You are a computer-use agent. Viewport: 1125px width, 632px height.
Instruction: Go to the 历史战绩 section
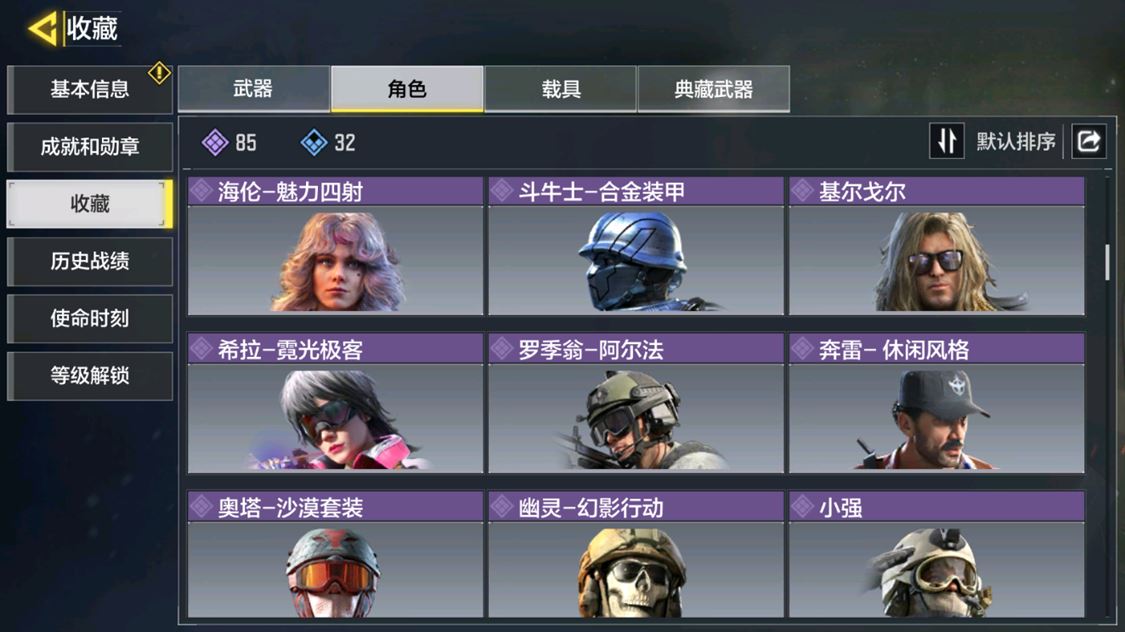(x=90, y=261)
